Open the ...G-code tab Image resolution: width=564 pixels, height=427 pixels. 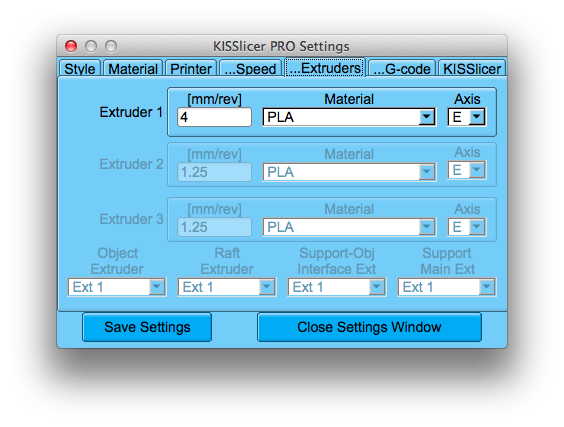pyautogui.click(x=402, y=68)
